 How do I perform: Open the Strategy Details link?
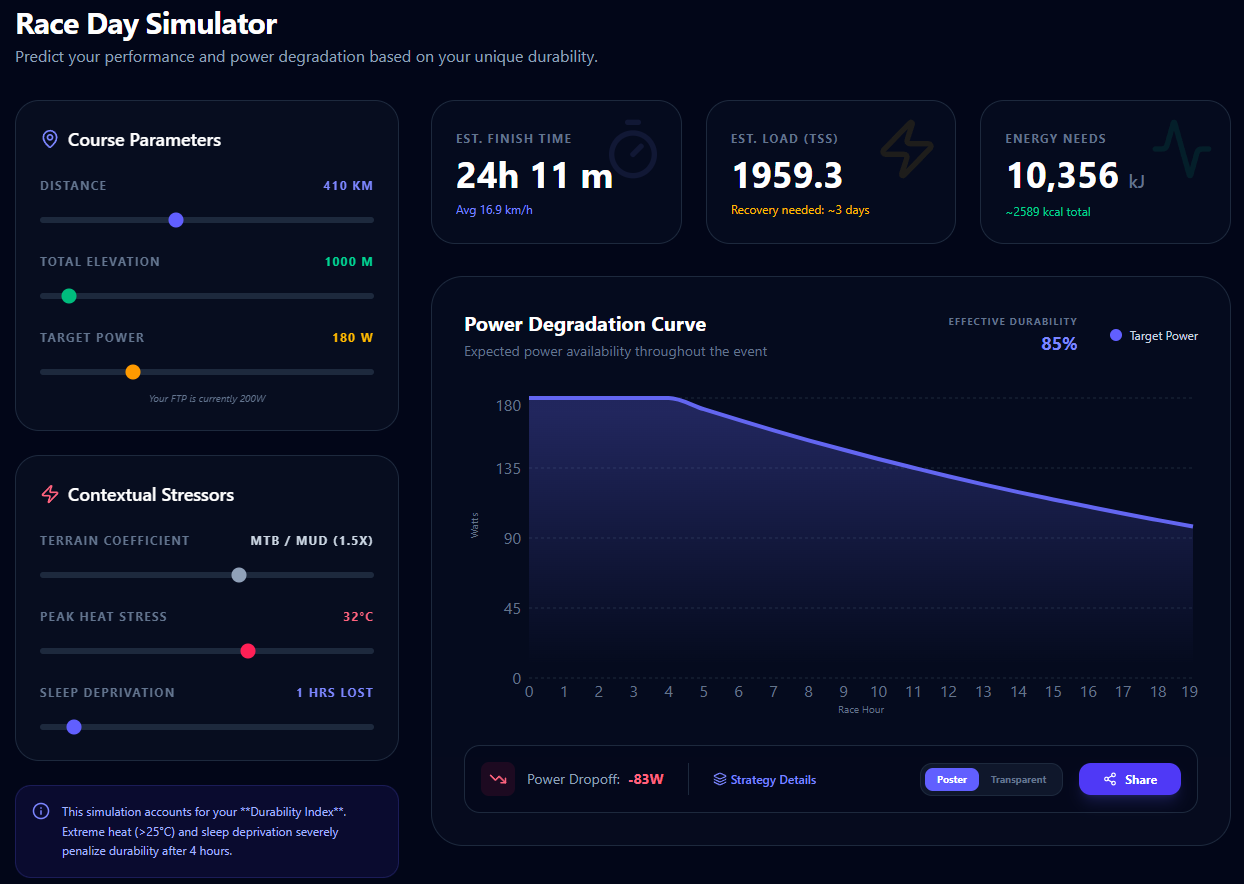[773, 779]
